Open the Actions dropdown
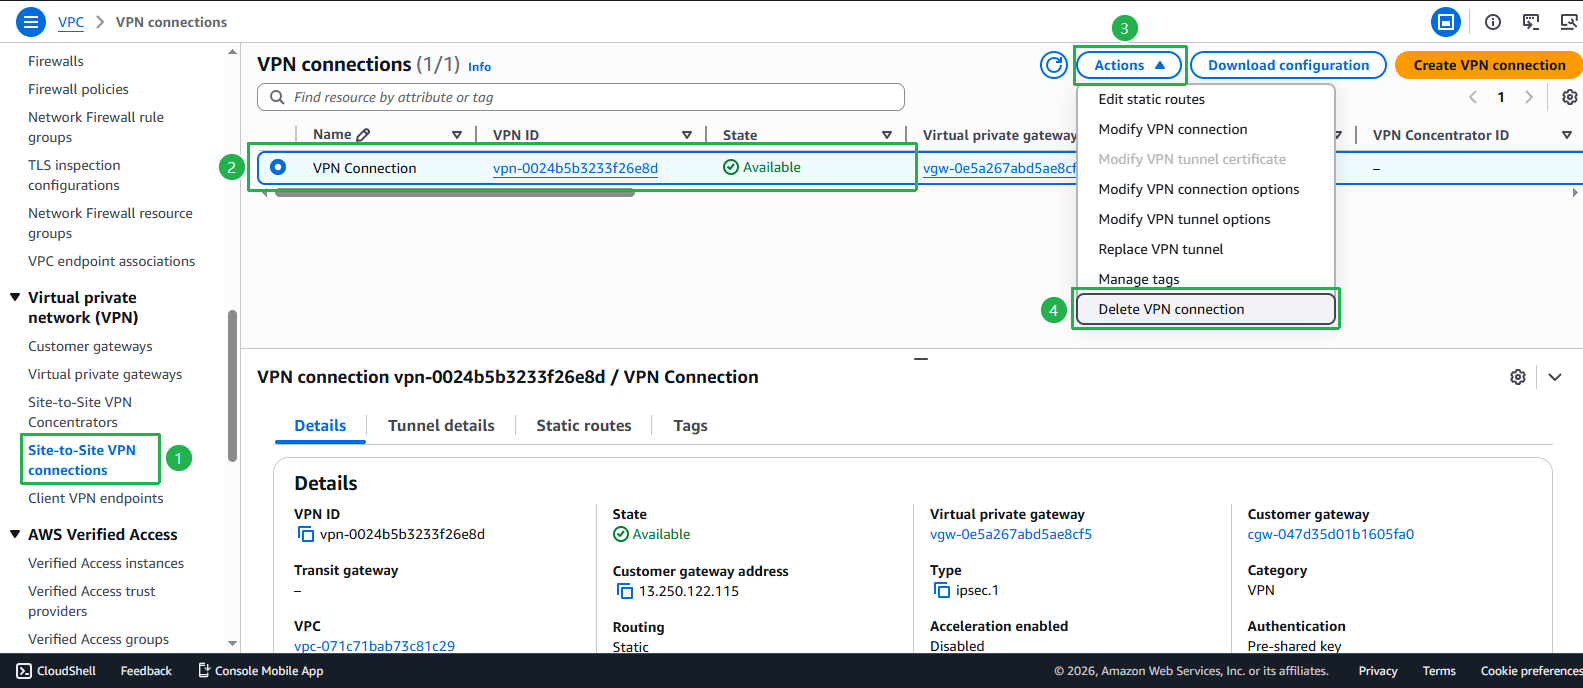 [x=1130, y=65]
